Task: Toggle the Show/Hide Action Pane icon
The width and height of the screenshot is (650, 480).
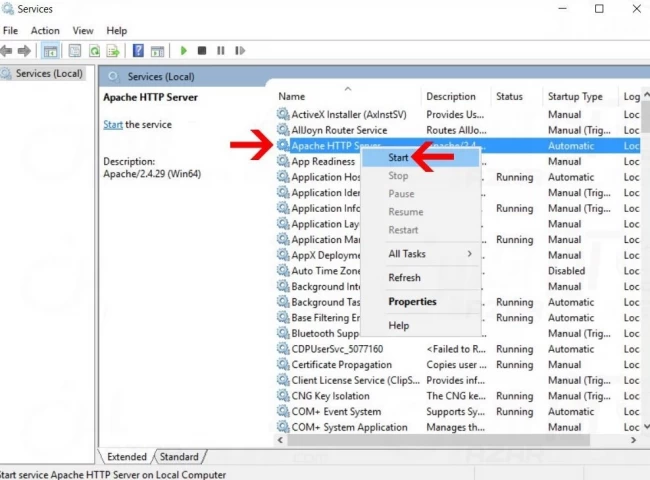Action: 158,51
